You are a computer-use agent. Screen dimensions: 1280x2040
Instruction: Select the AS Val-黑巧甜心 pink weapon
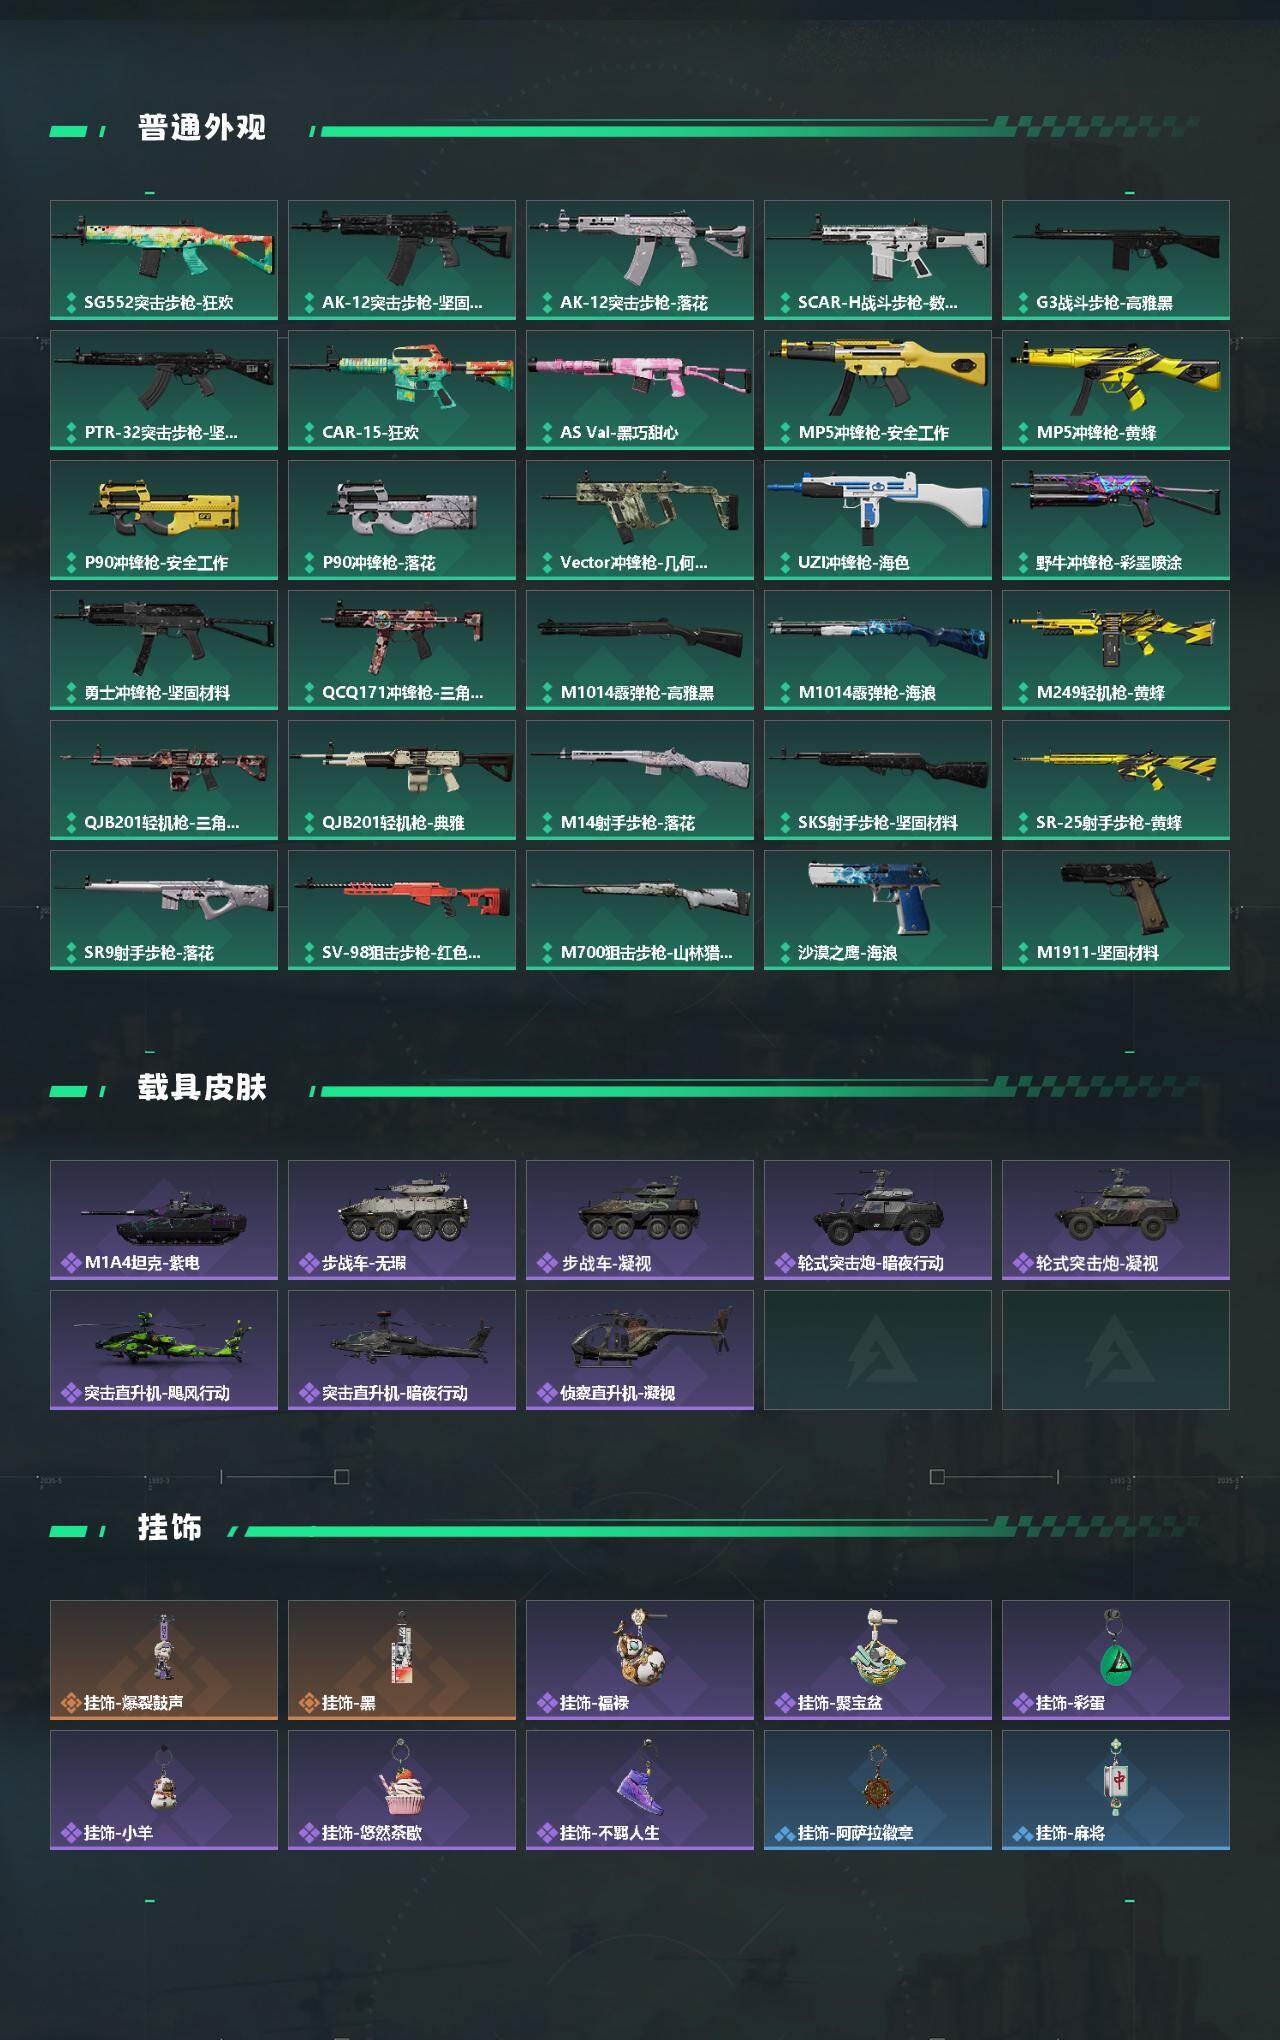(x=640, y=390)
